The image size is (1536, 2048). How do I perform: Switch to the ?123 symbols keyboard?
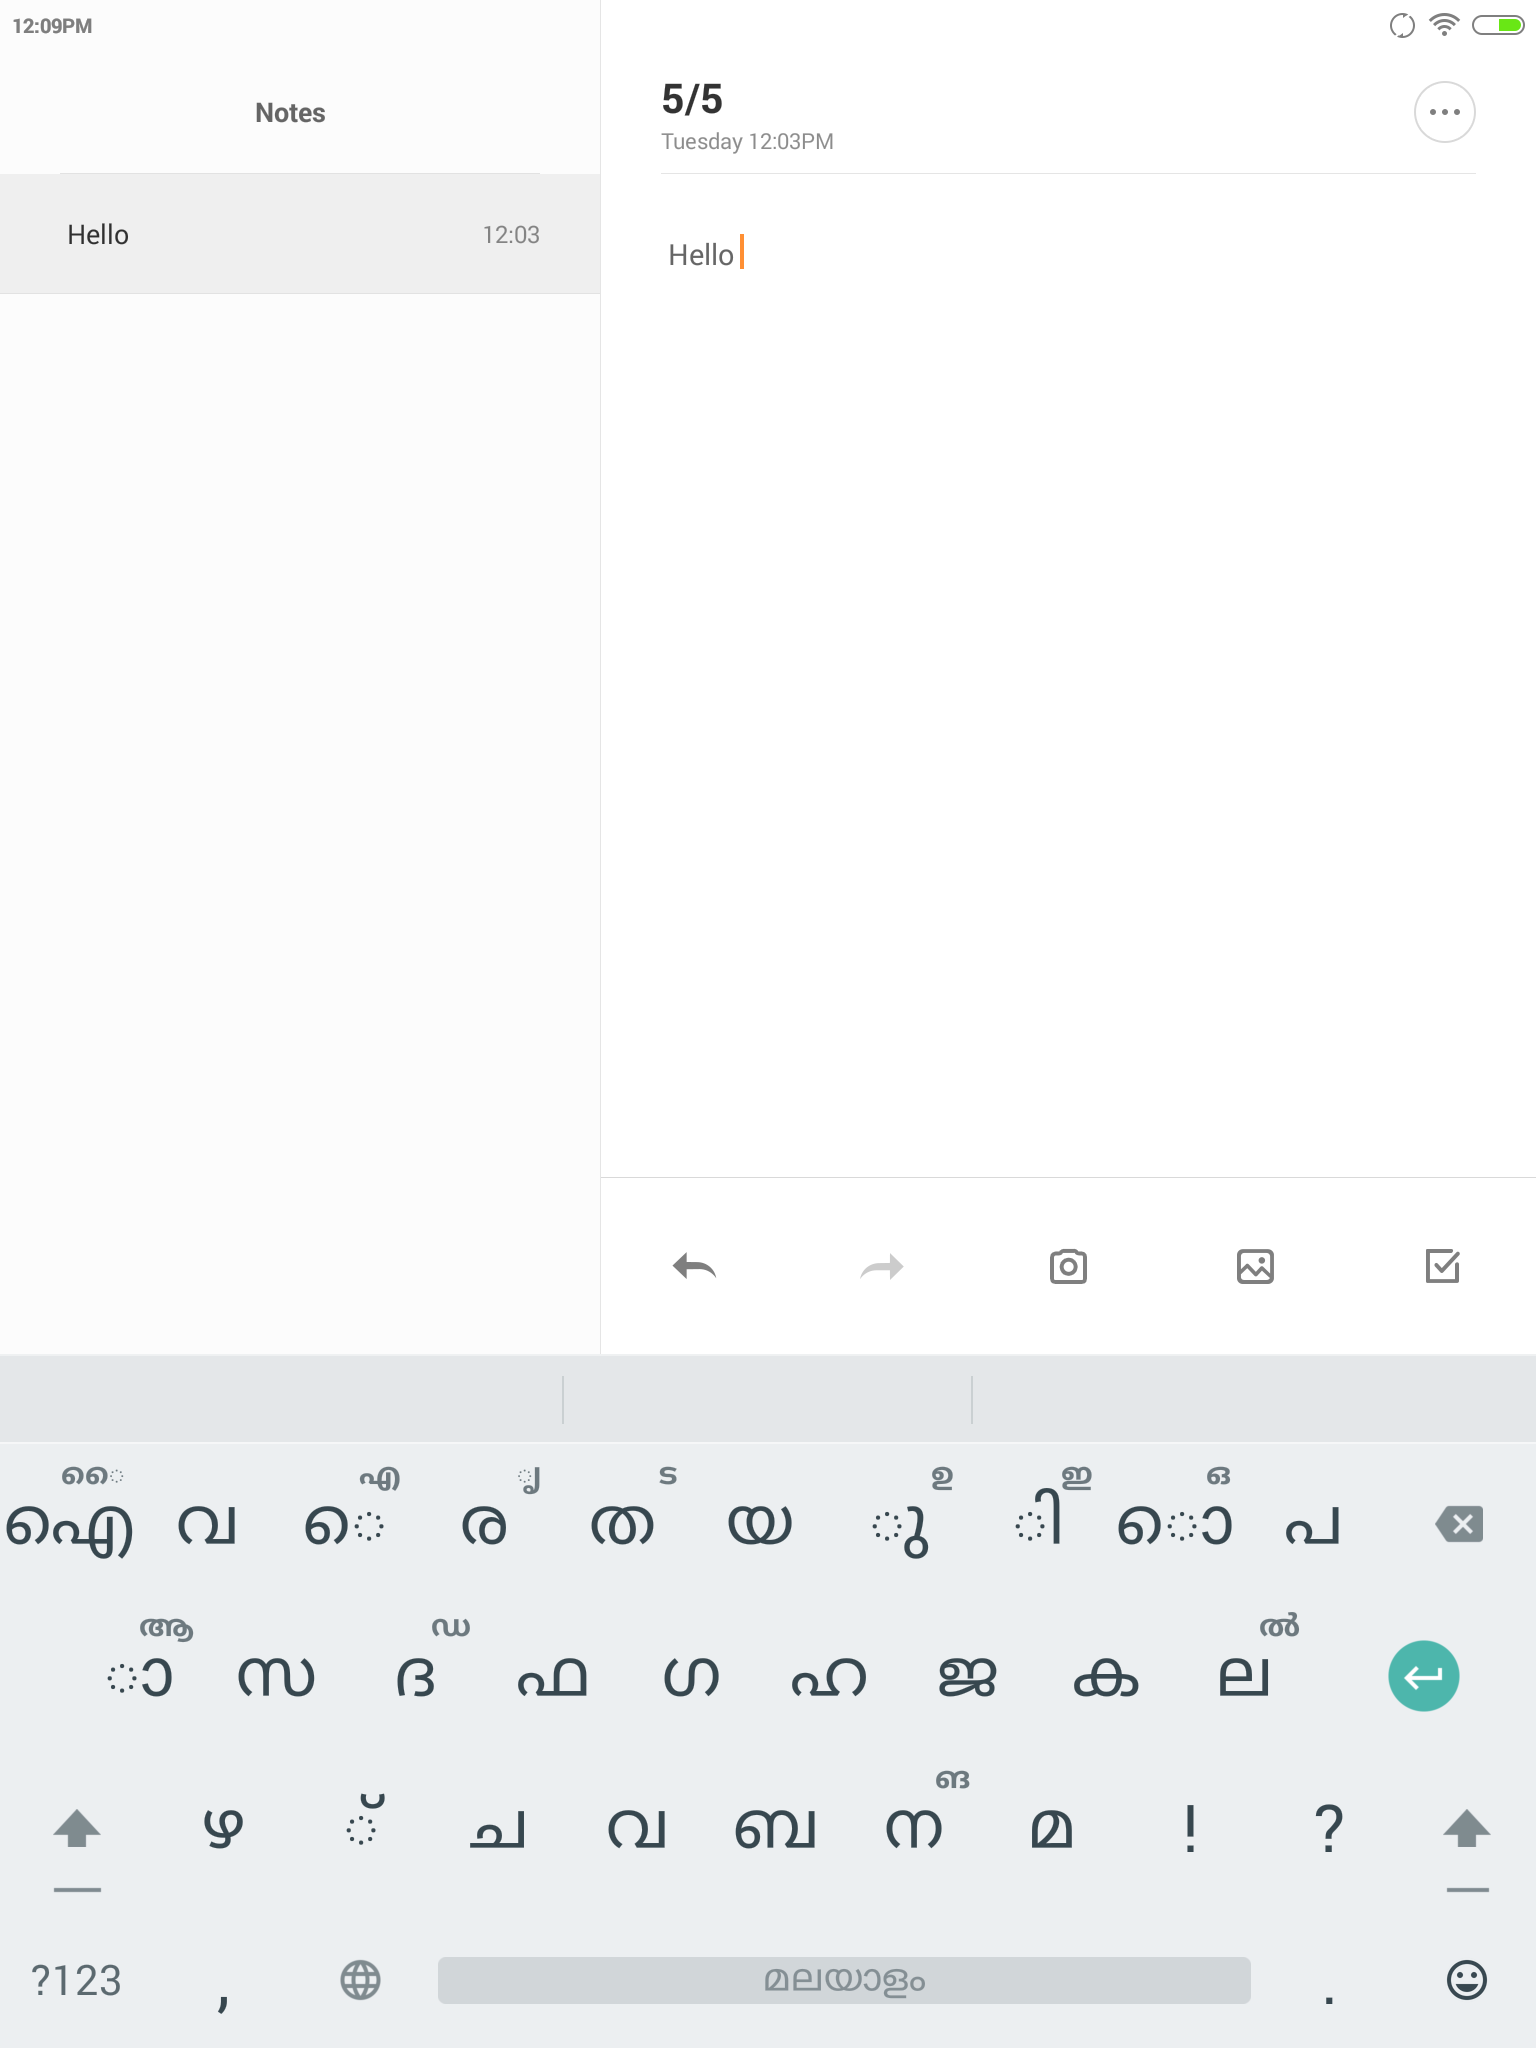(x=76, y=1980)
